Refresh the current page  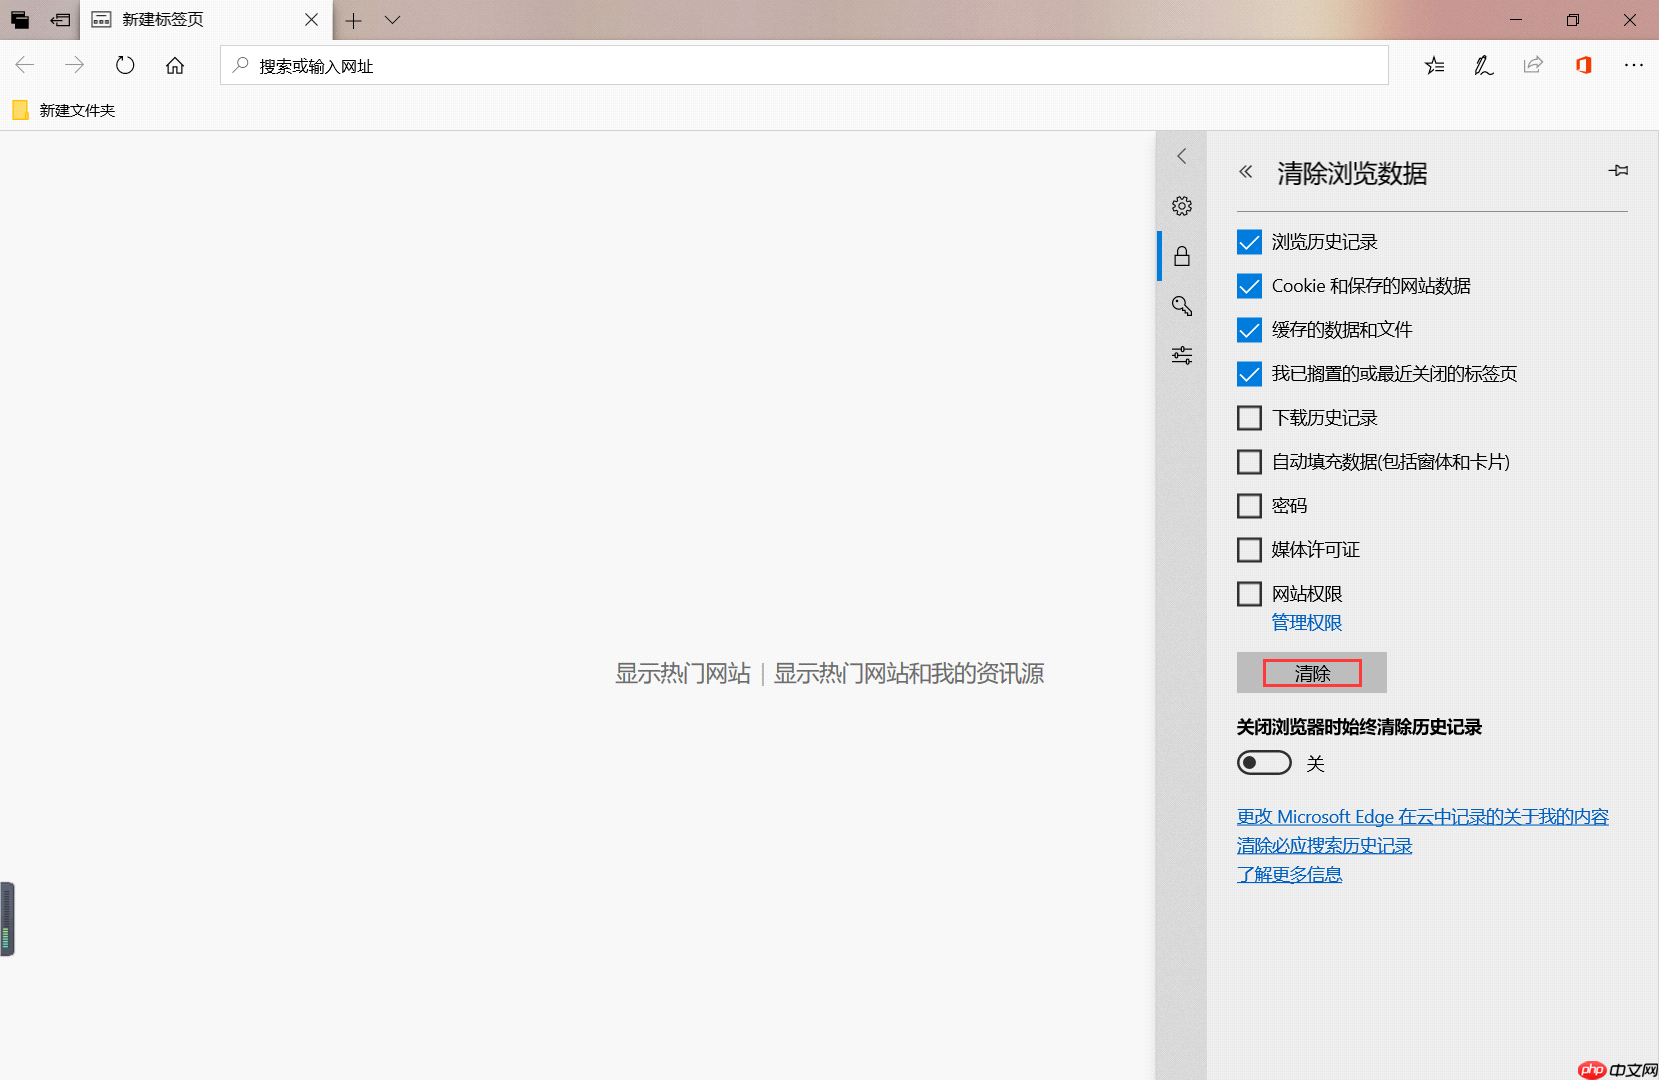coord(125,65)
